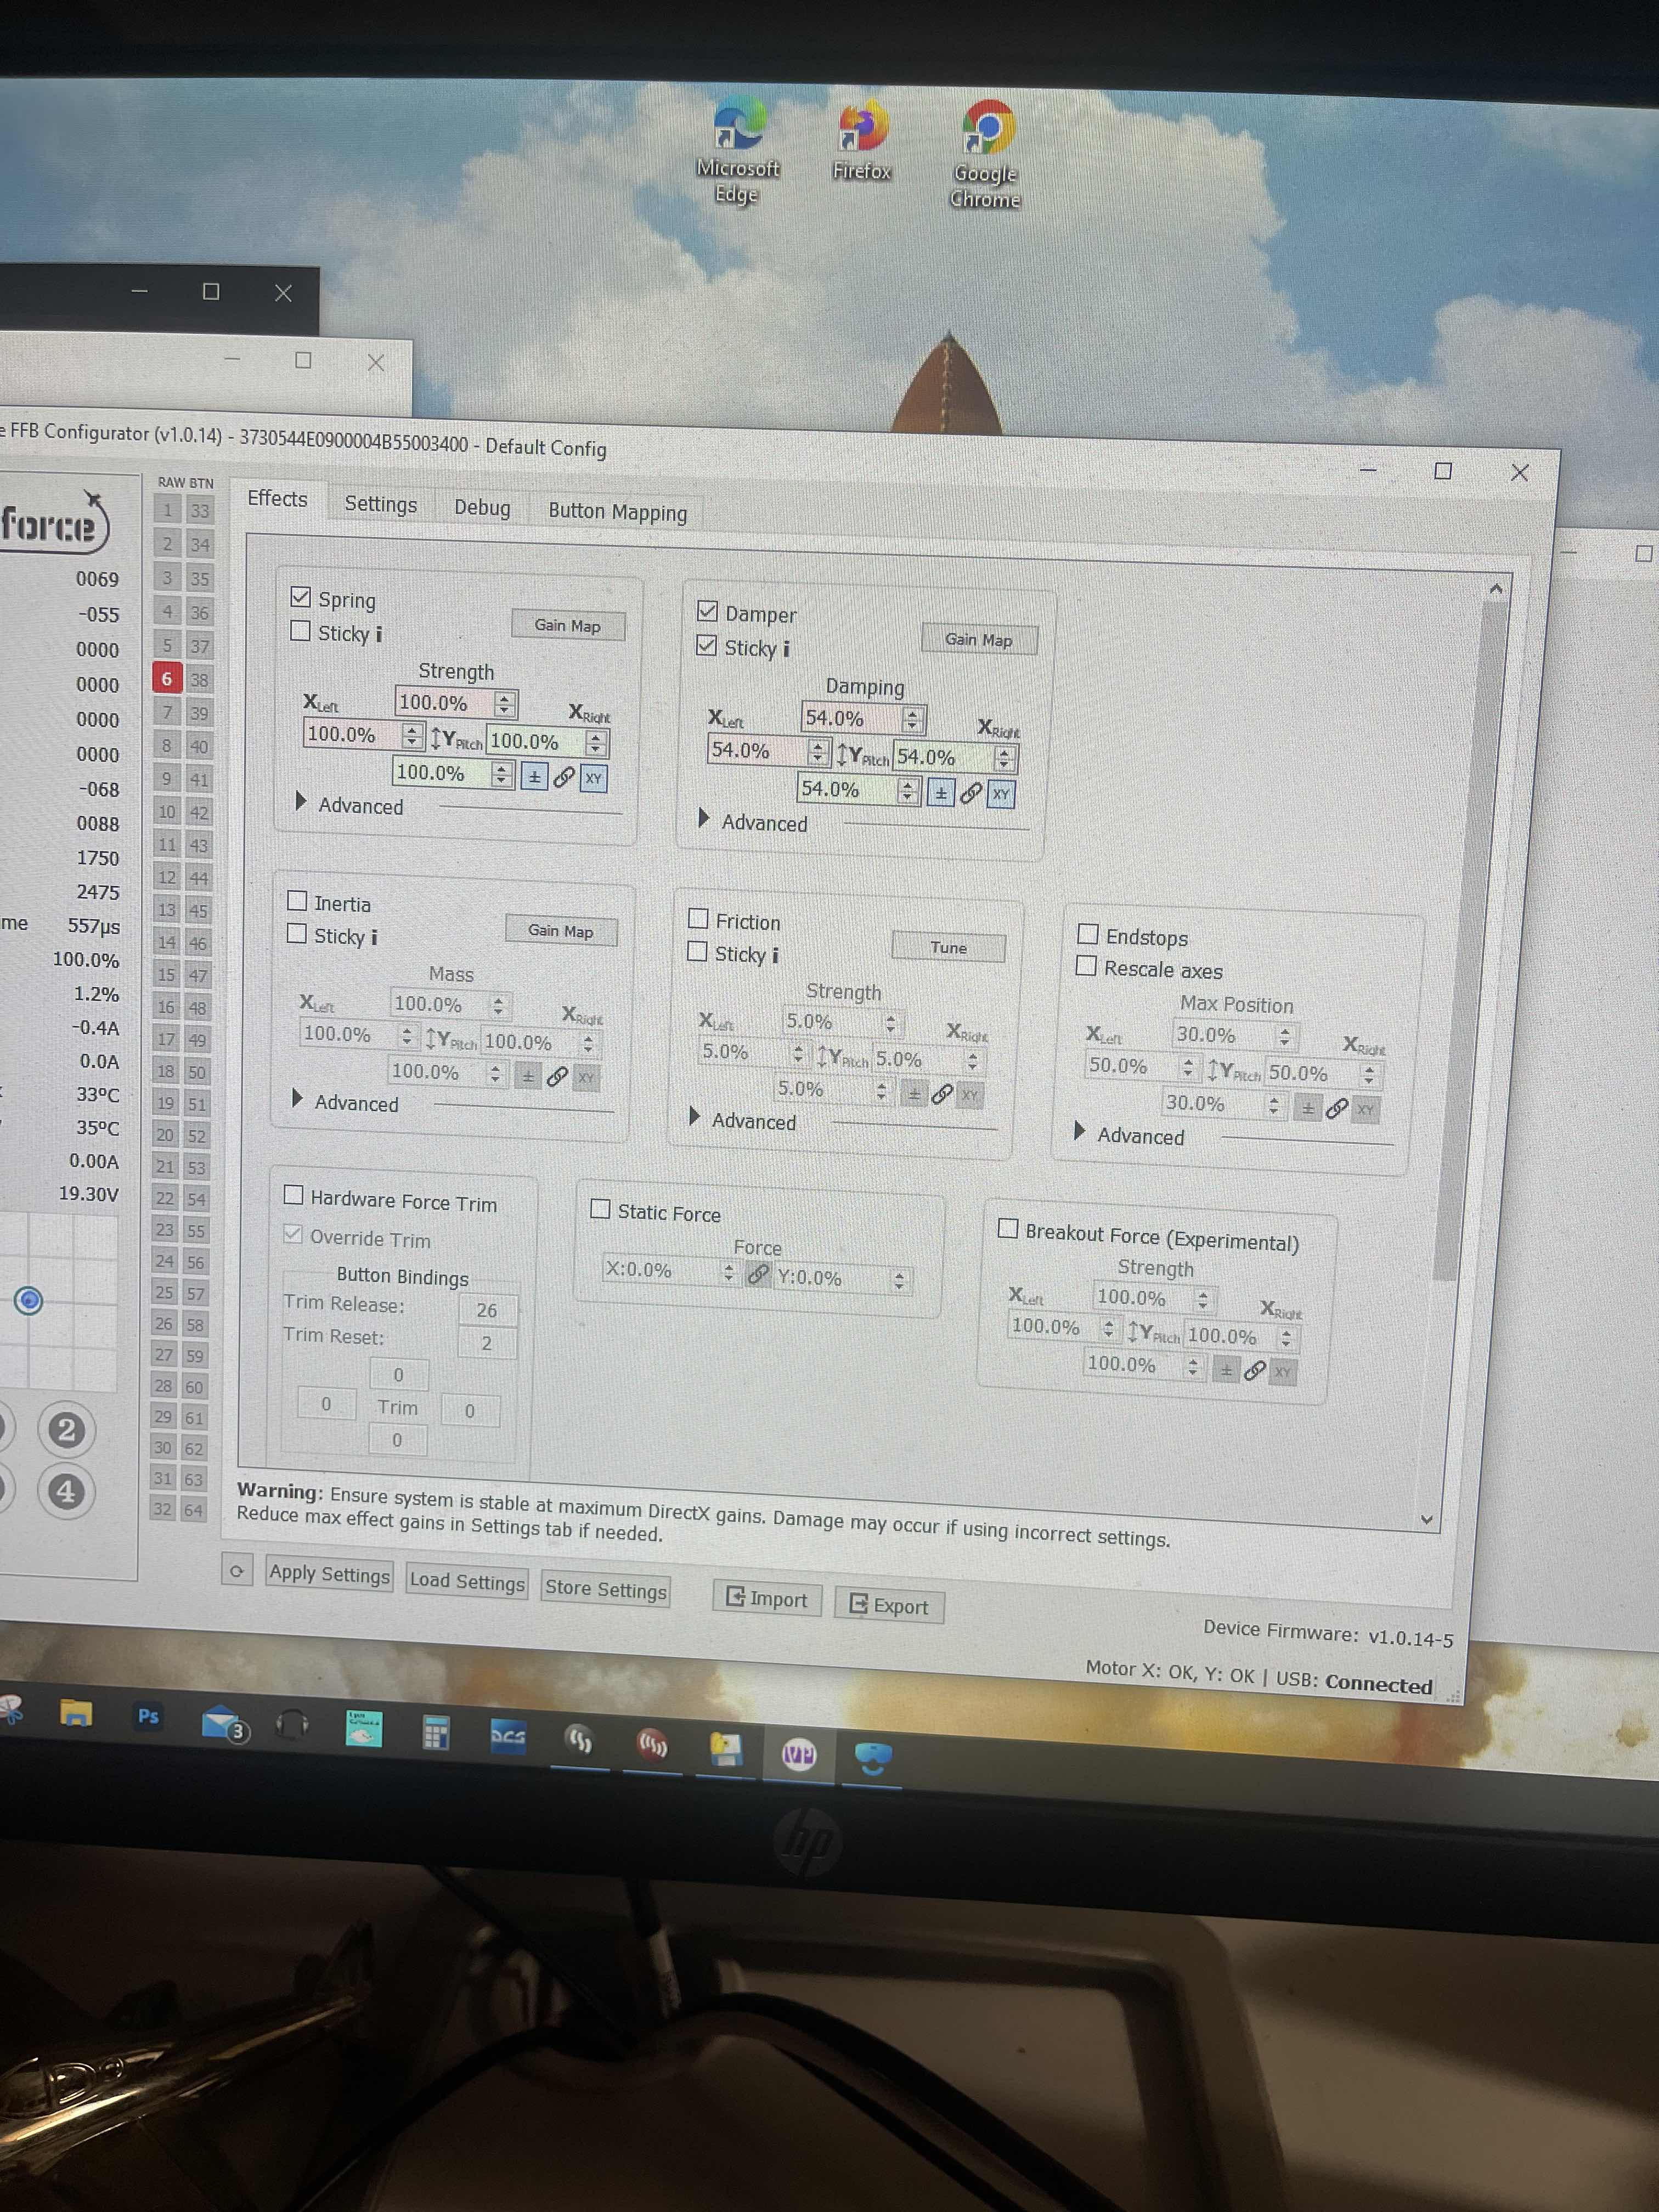
Task: Click the Store Settings button
Action: pyautogui.click(x=605, y=1588)
